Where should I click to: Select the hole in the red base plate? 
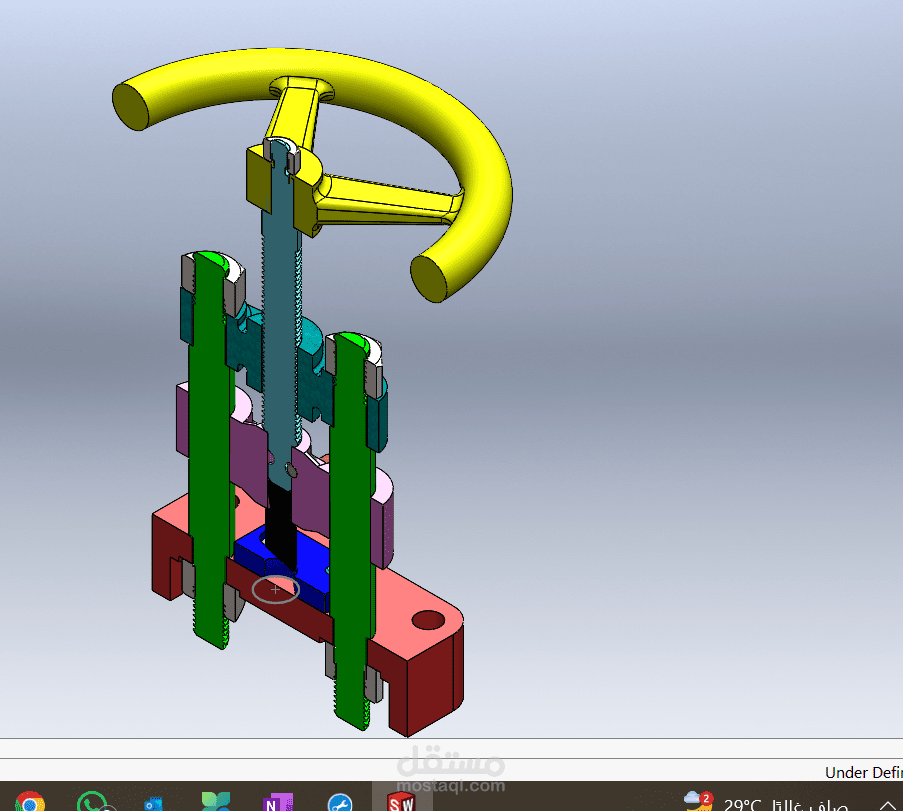tap(428, 620)
